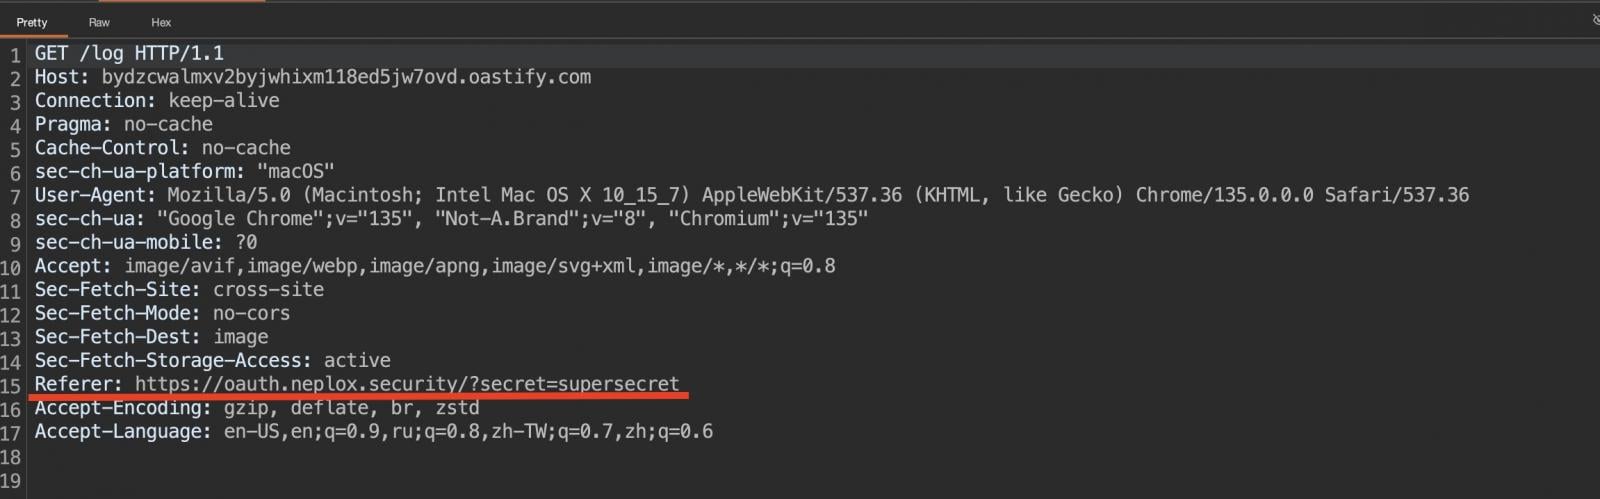This screenshot has width=1600, height=499.
Task: Click the Accept image/avif header value
Action: click(479, 266)
